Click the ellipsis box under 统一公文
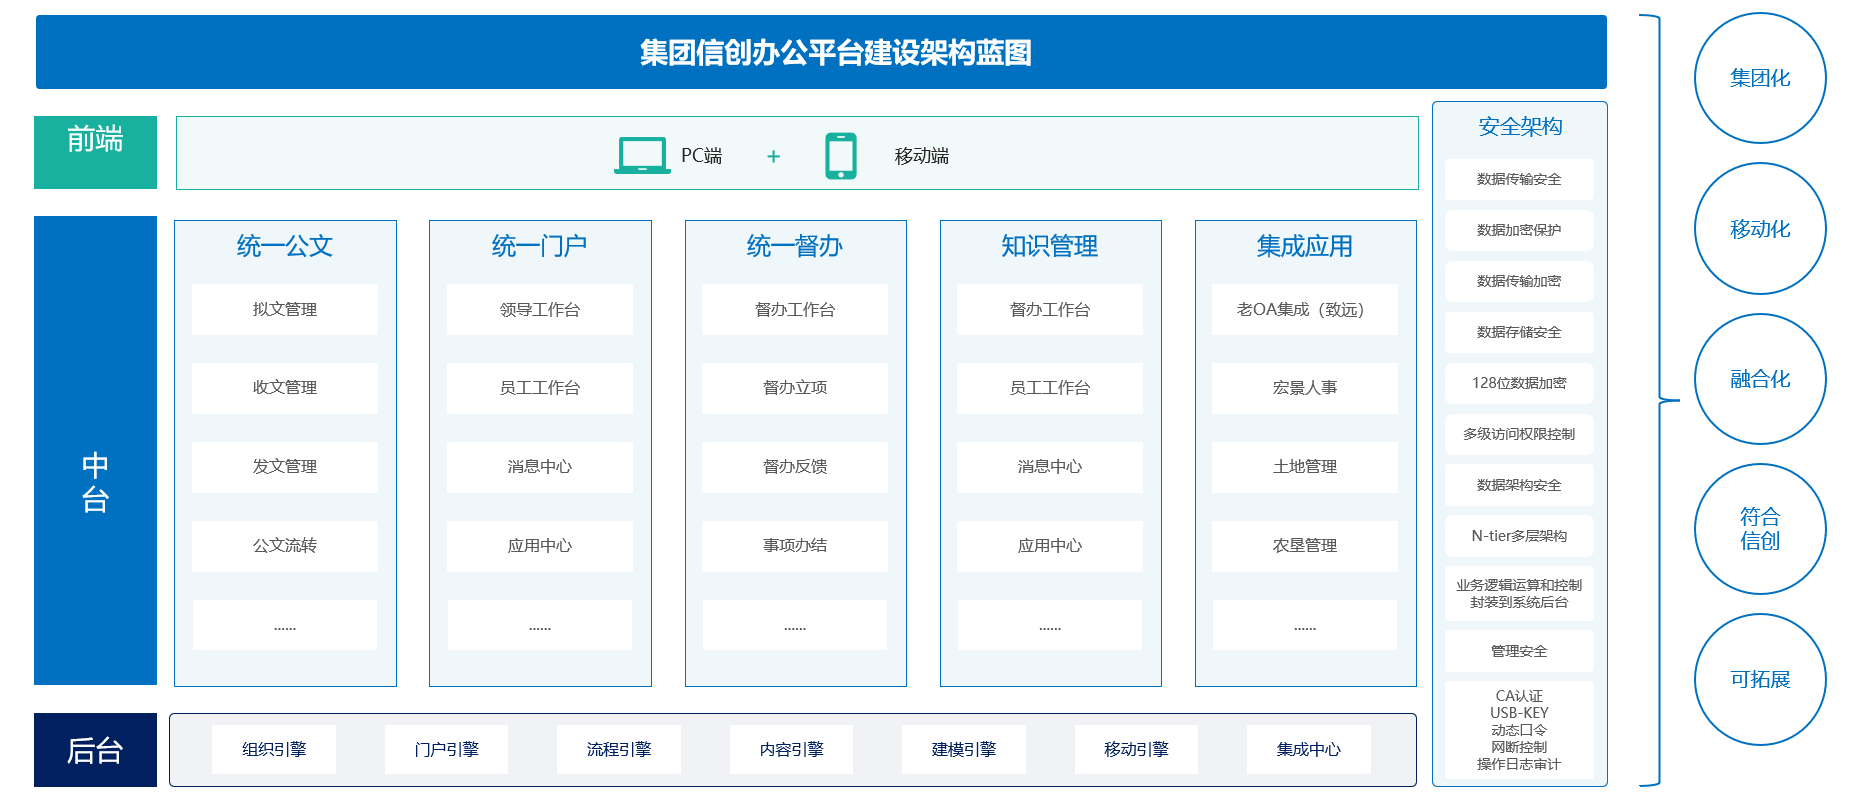 (x=285, y=625)
